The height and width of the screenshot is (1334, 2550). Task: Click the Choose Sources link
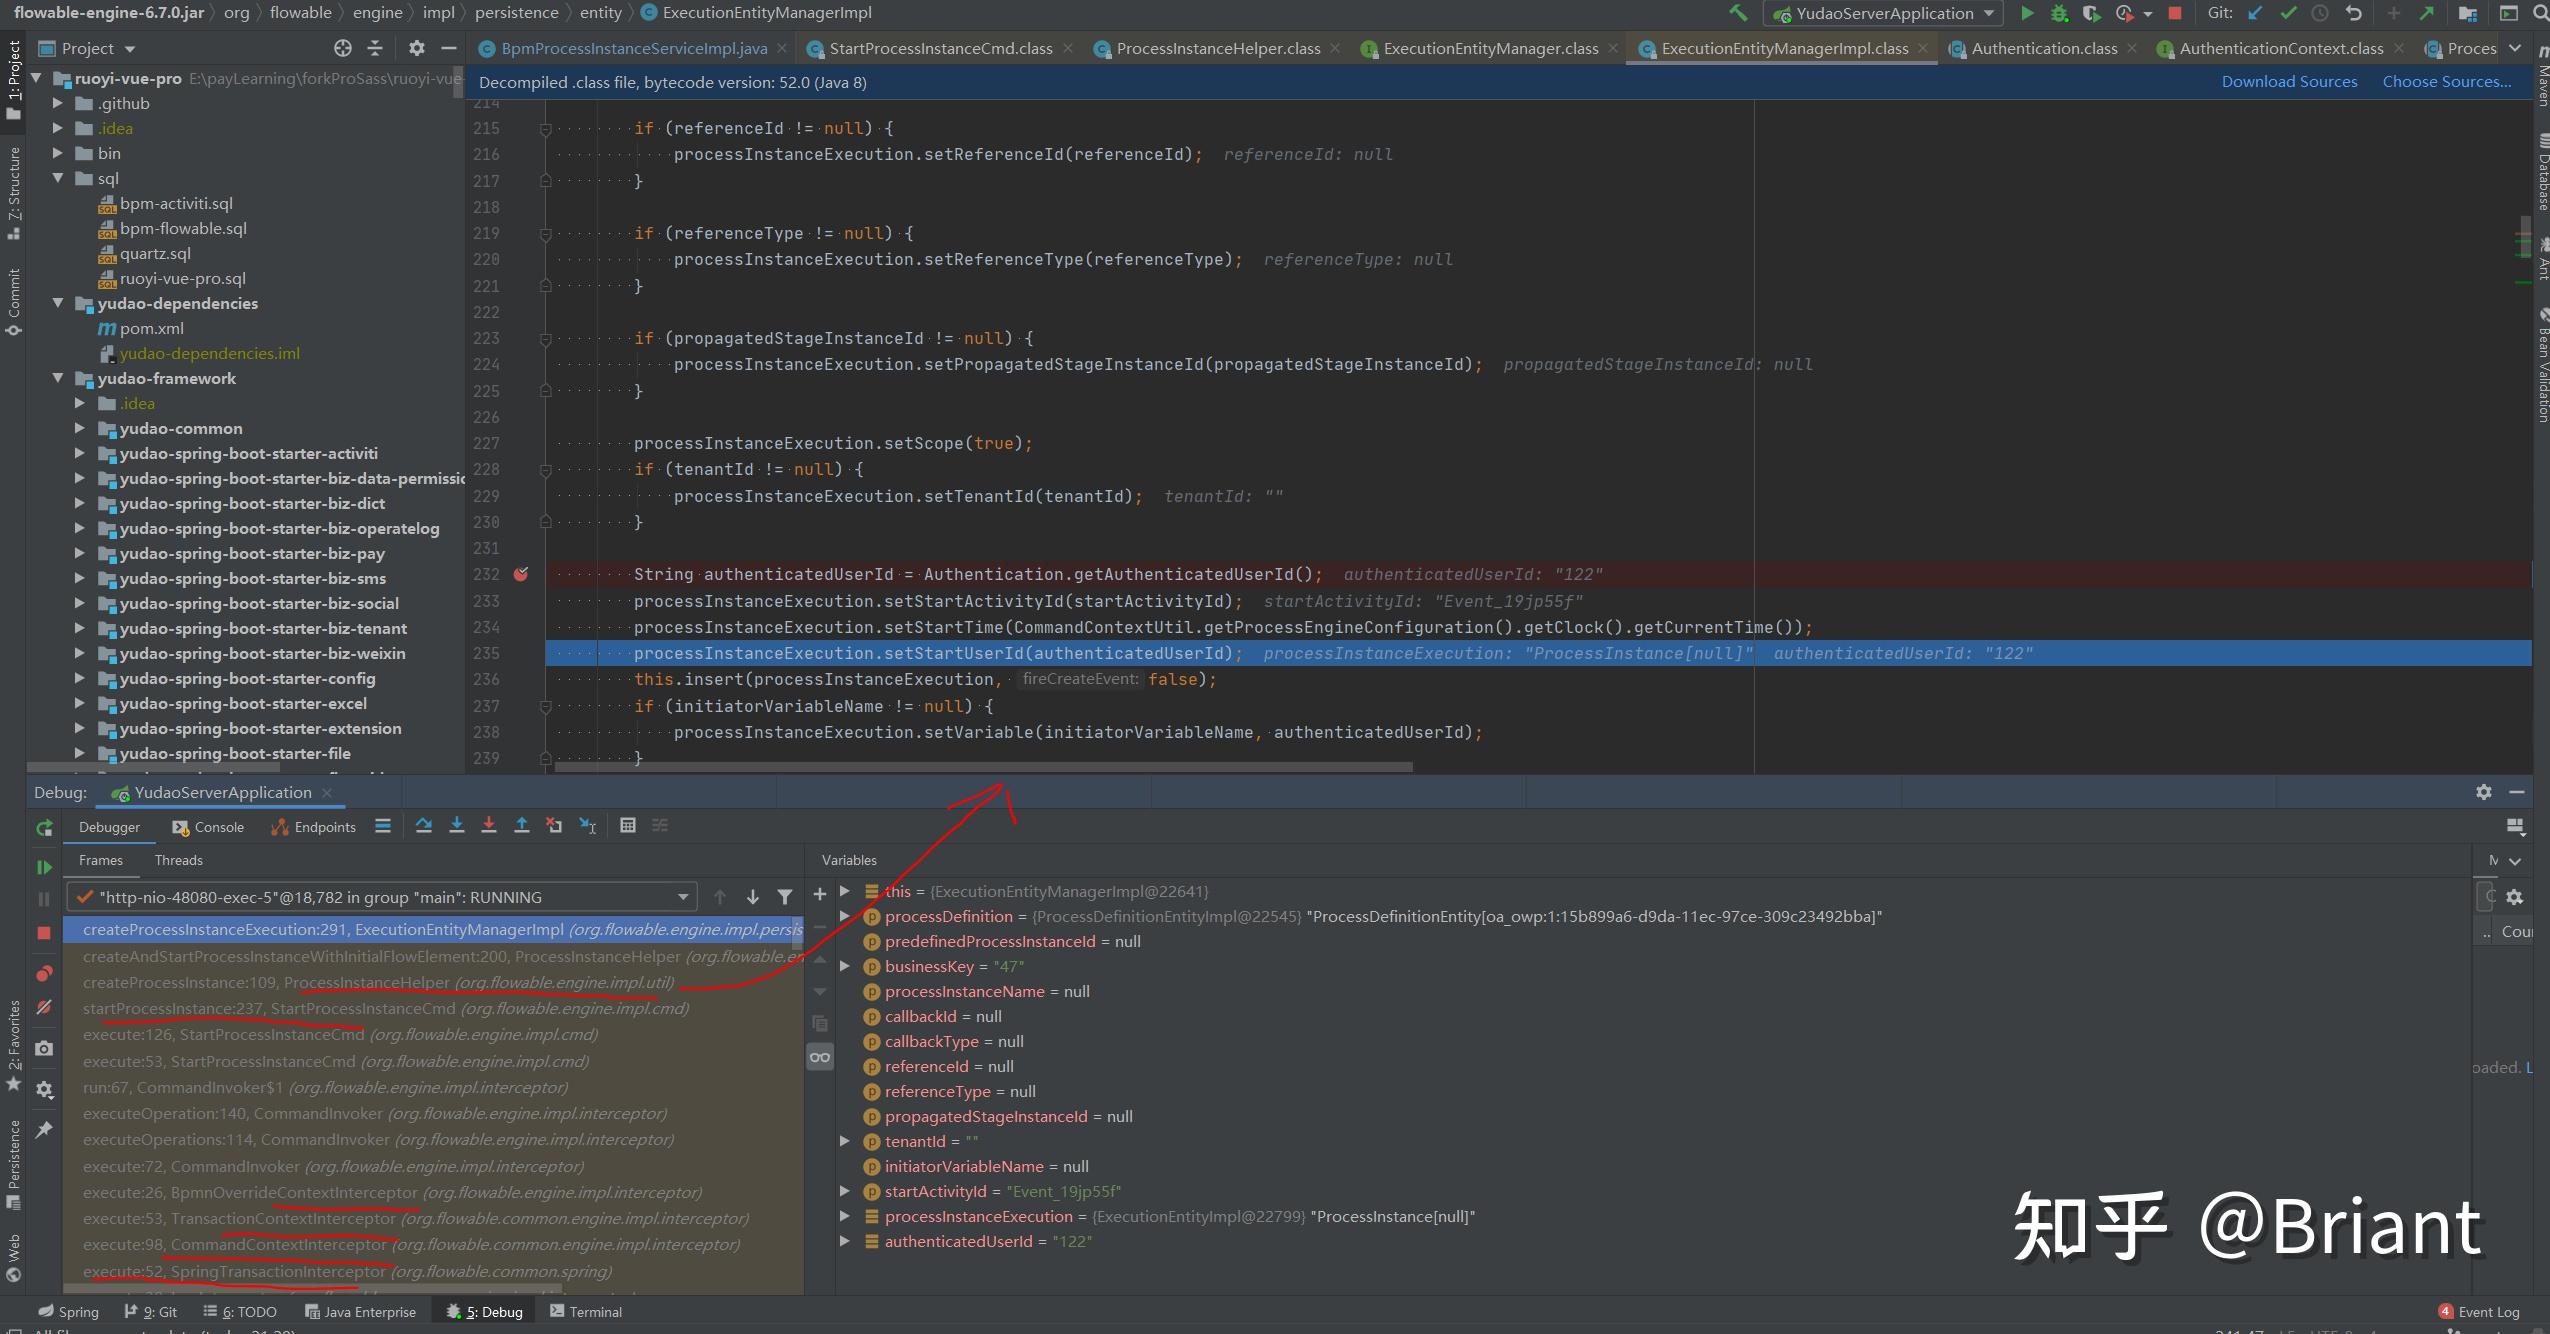click(2446, 82)
